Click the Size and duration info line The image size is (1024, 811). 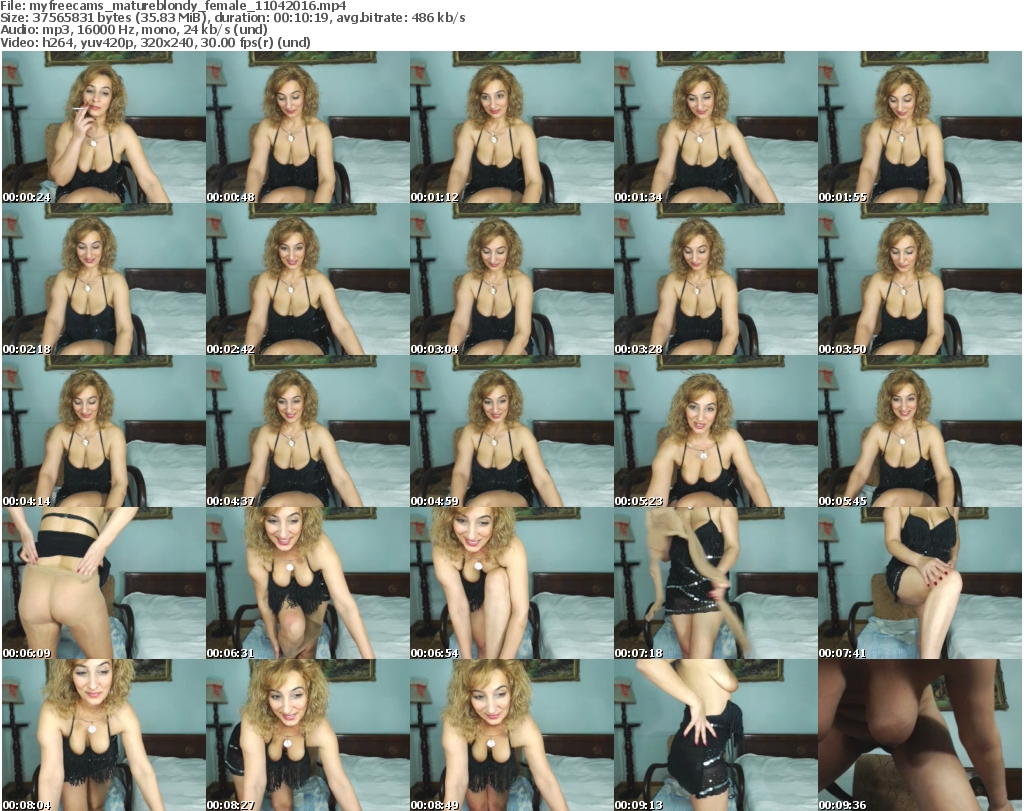233,18
